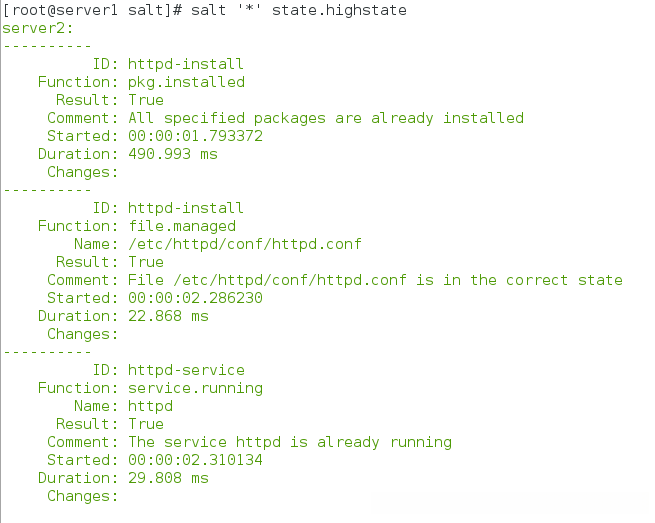Click the httpd-service ID value
This screenshot has width=655, height=523.
click(186, 370)
